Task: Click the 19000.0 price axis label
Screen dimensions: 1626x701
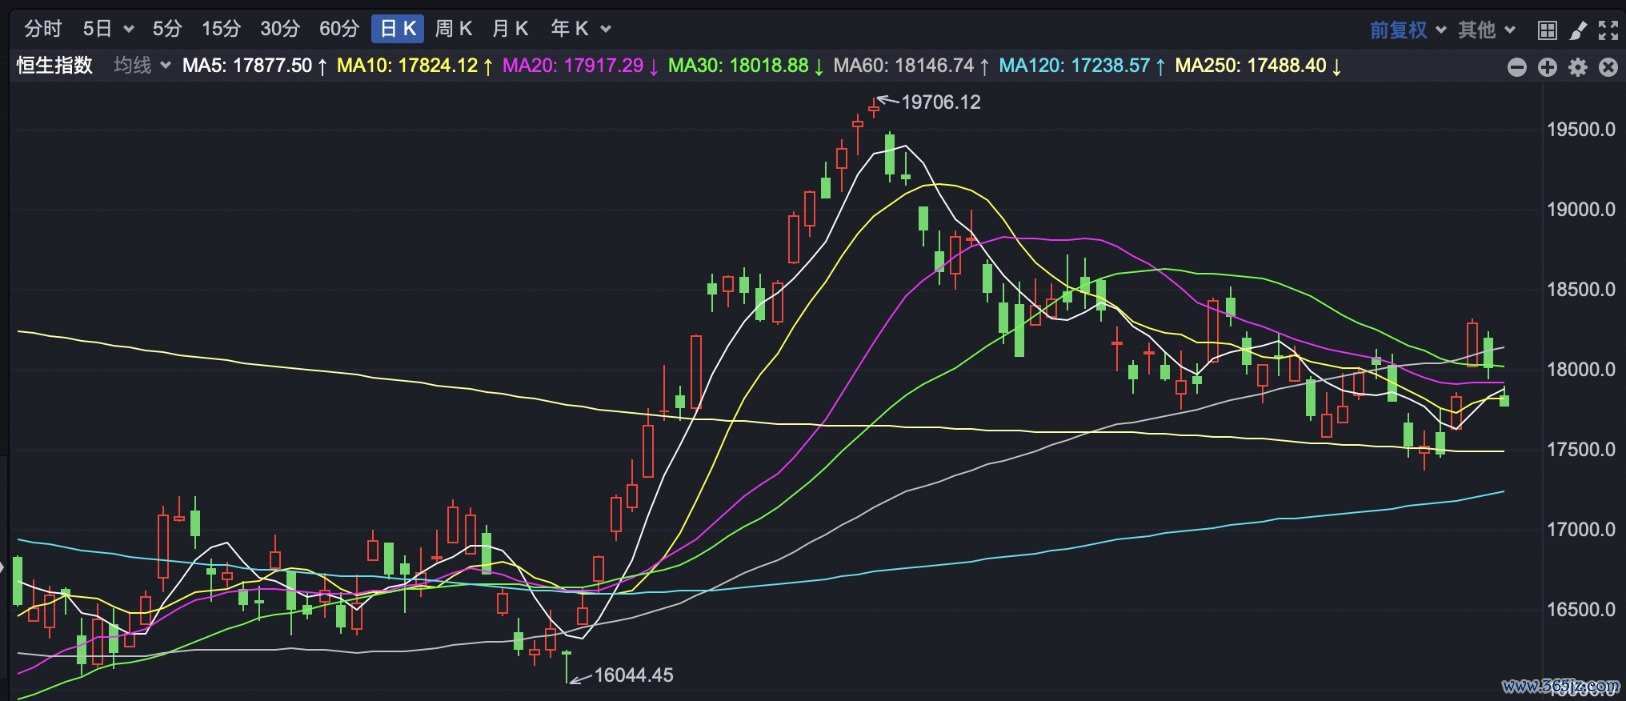Action: pos(1581,209)
